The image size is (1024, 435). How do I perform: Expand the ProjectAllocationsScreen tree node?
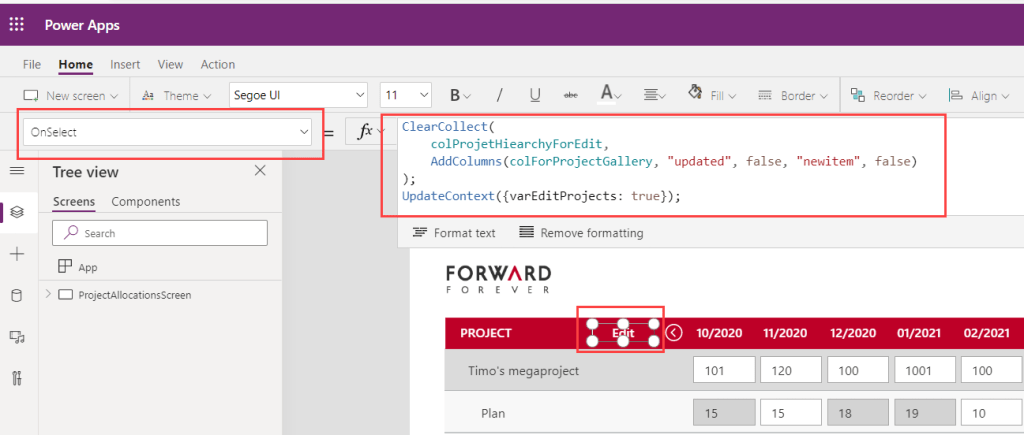[x=47, y=295]
